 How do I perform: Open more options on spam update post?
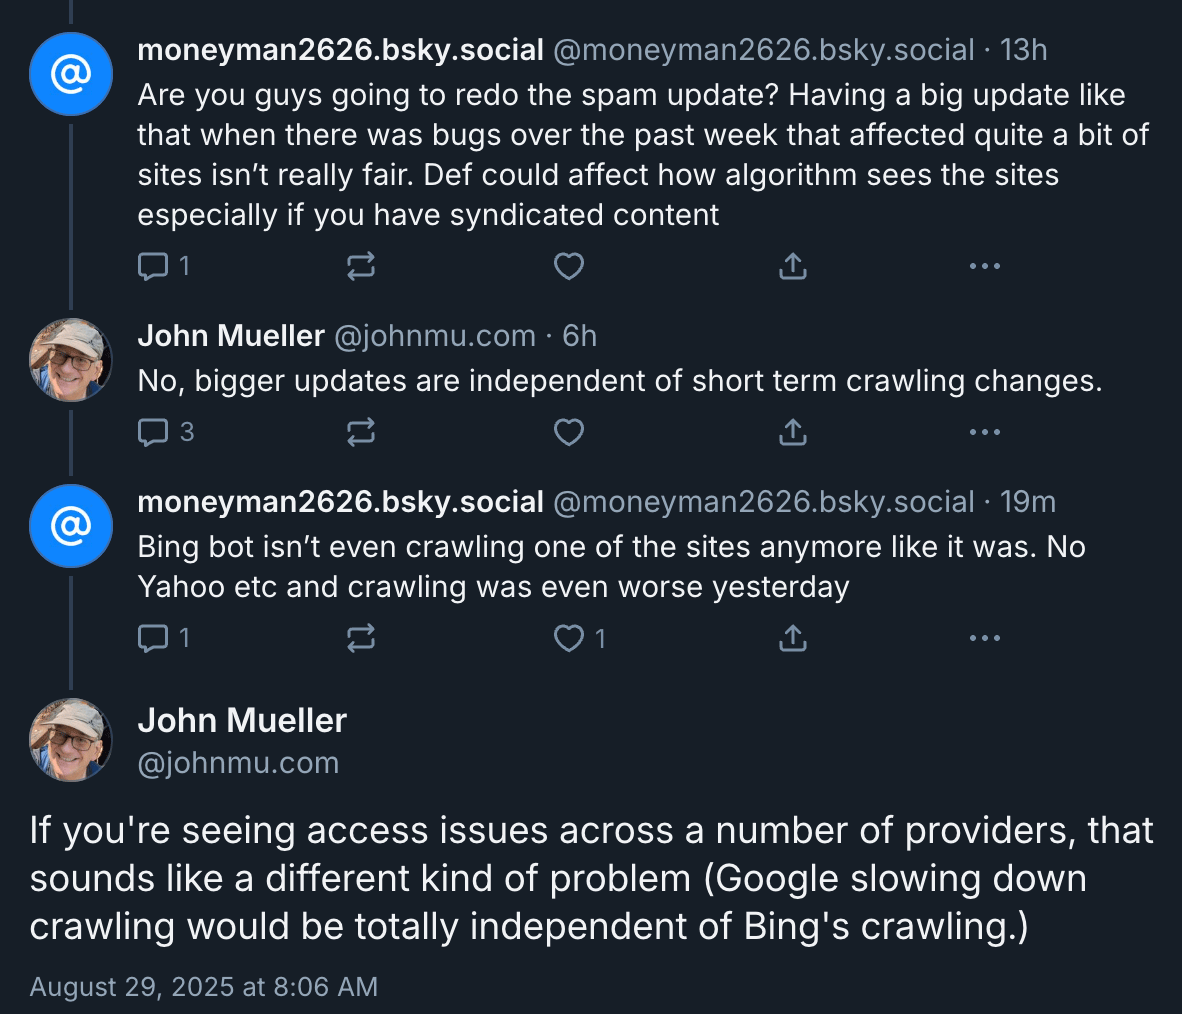click(x=984, y=266)
